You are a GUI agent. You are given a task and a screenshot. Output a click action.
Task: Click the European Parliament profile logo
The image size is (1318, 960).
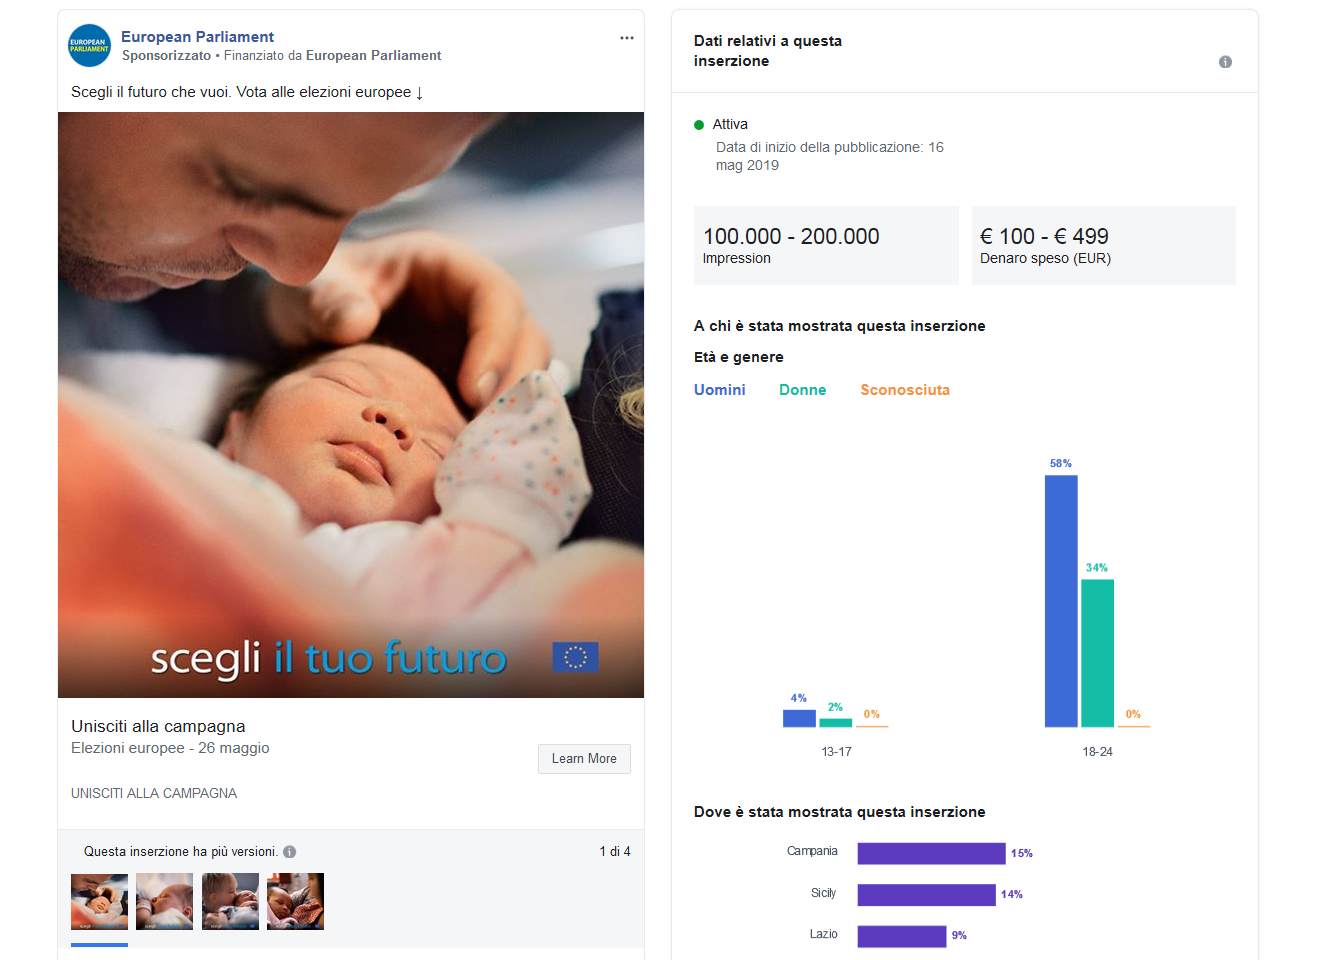coord(89,46)
